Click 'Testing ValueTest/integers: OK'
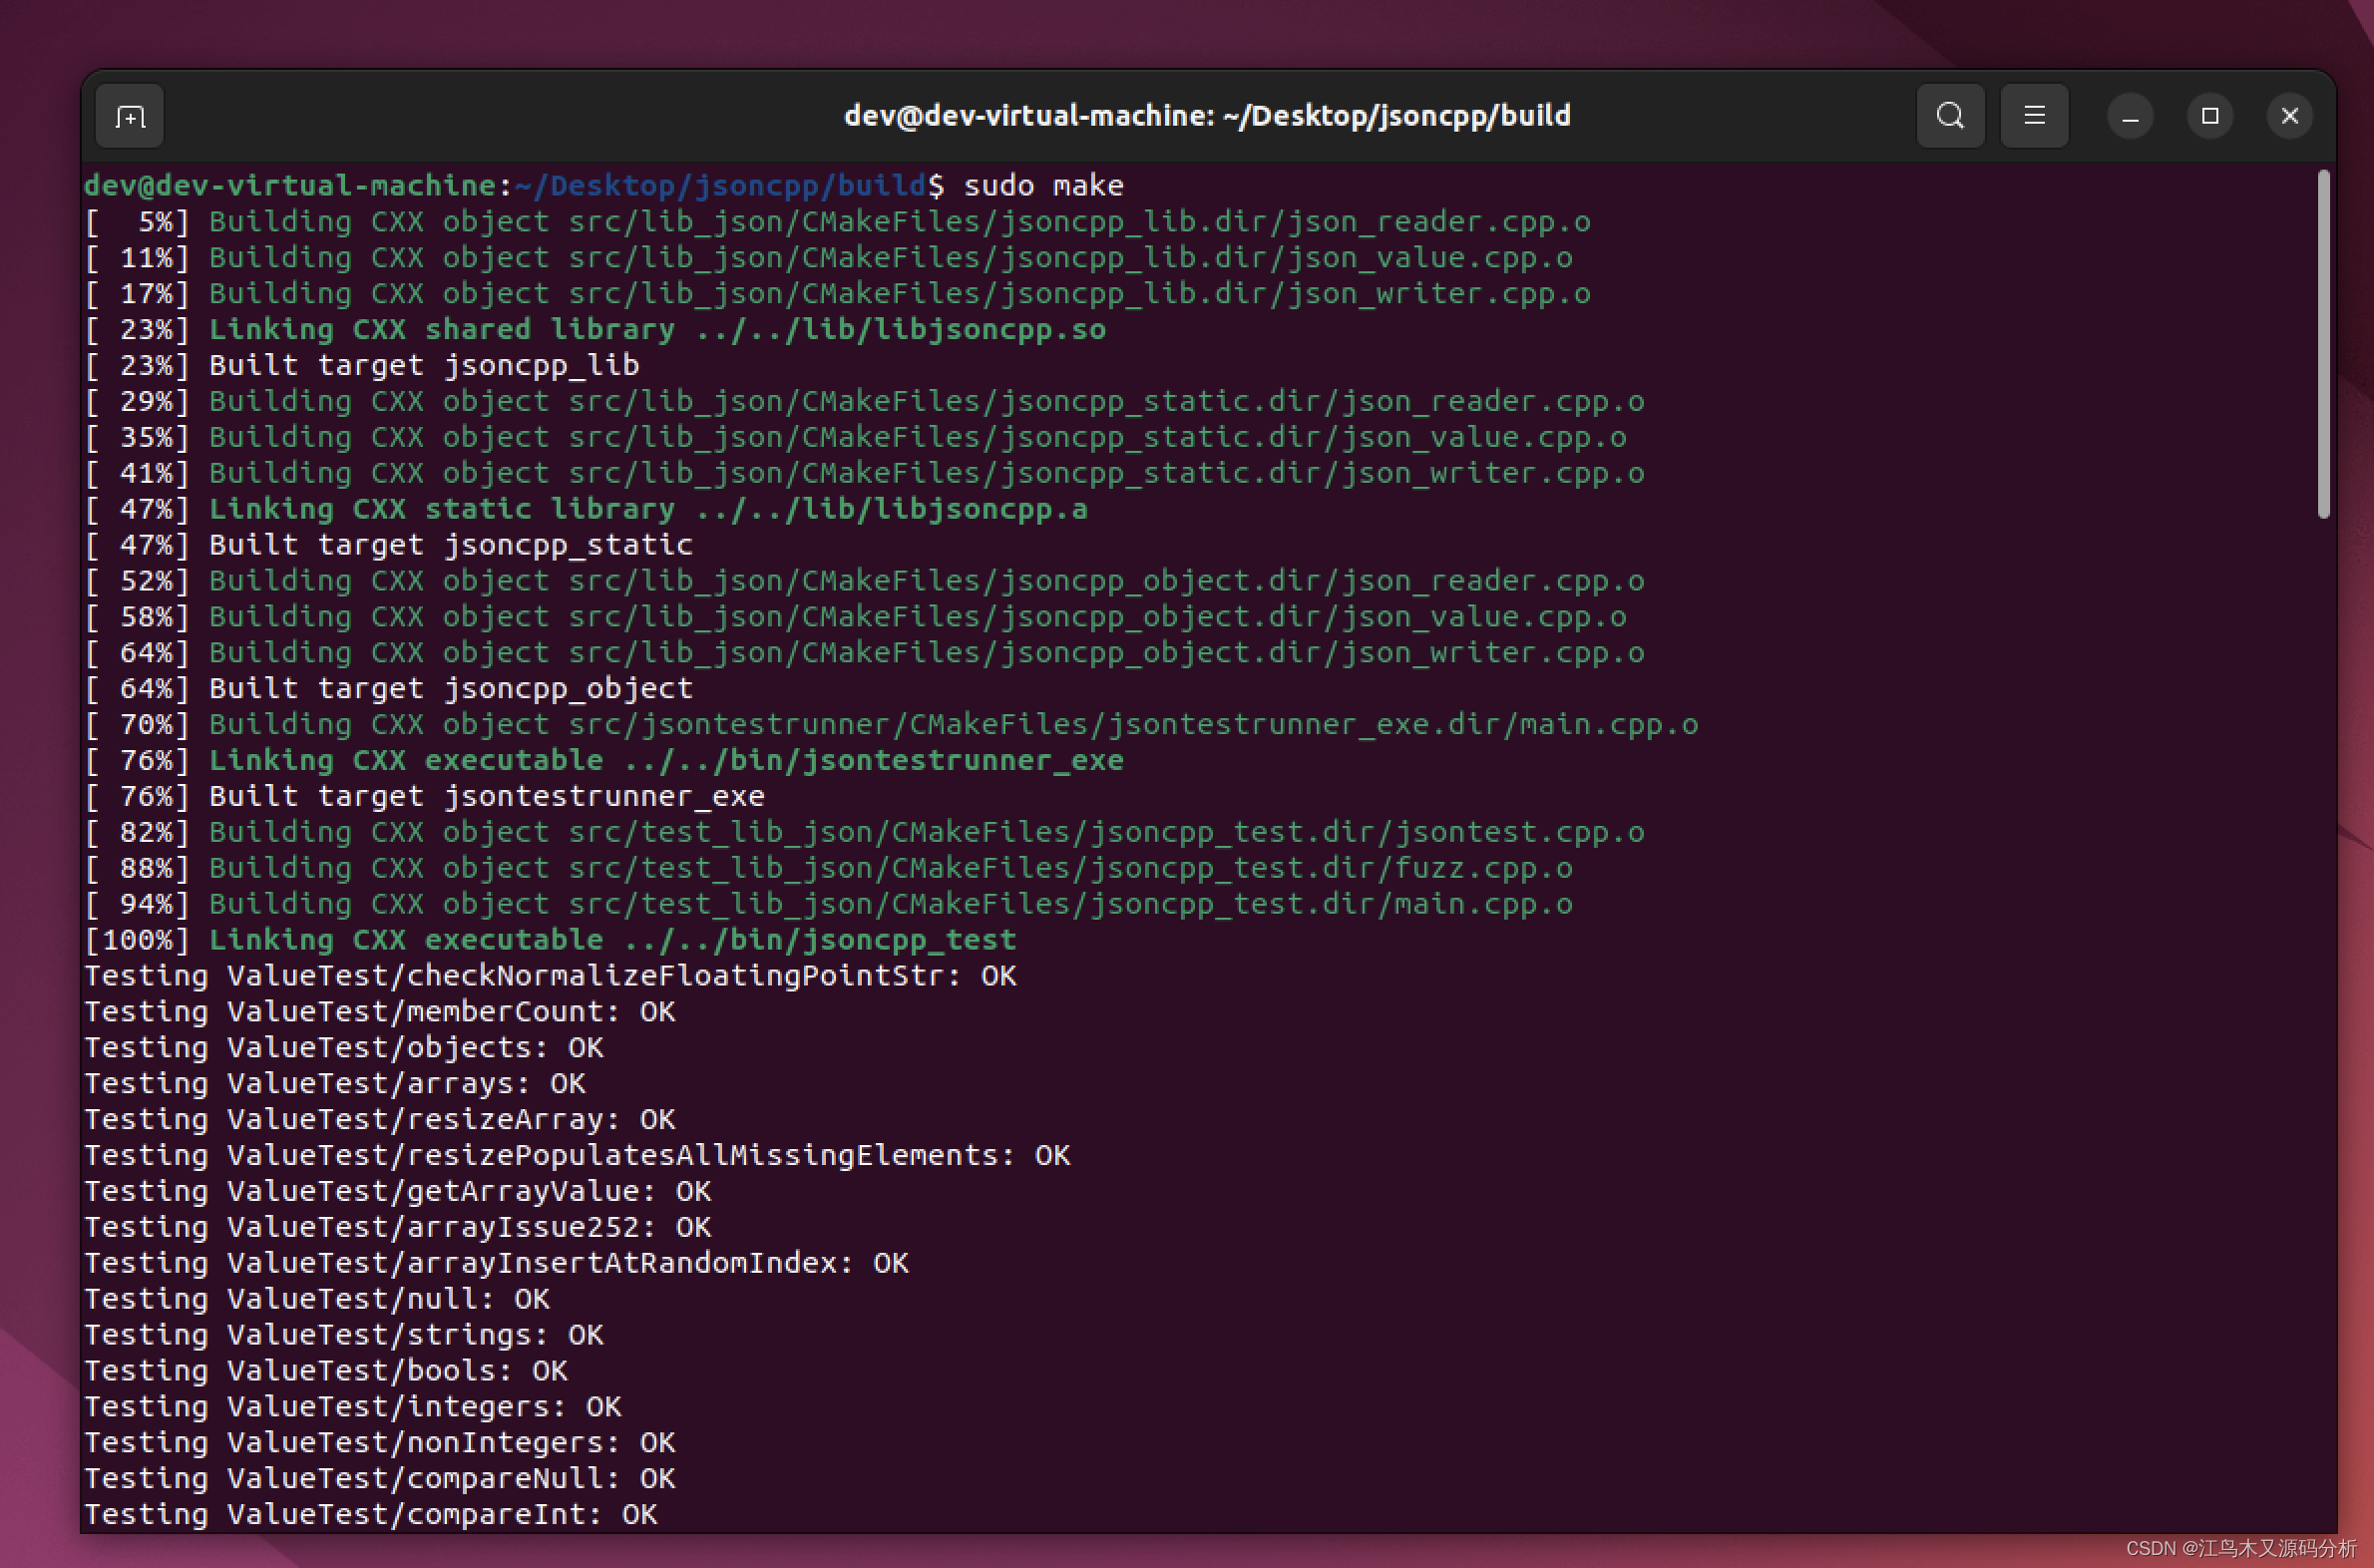Viewport: 2374px width, 1568px height. [x=353, y=1407]
